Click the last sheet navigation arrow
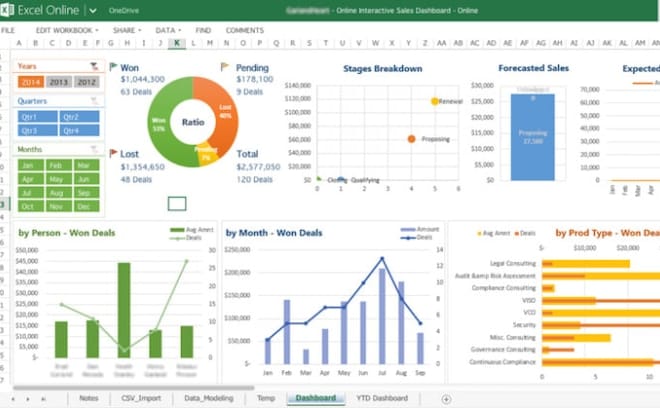Viewport: 660px width, 408px height. tap(43, 399)
